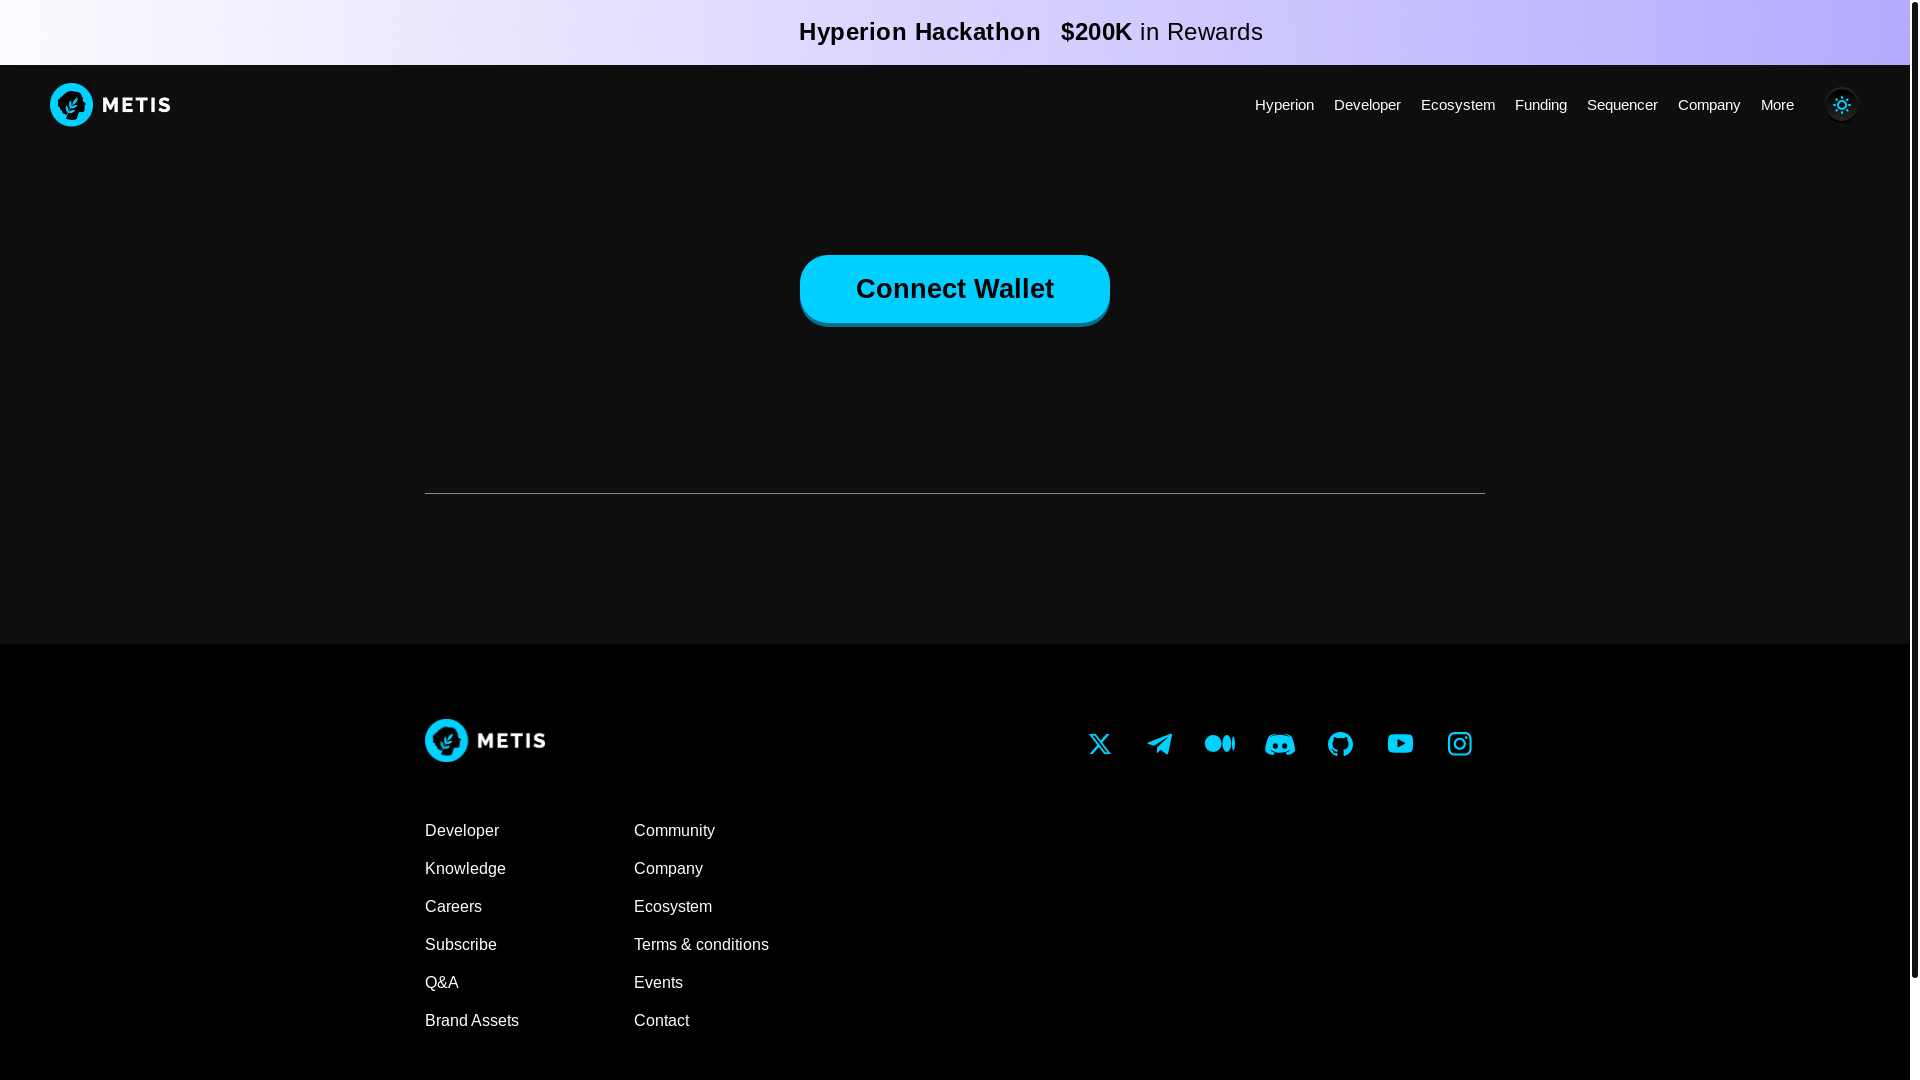
Task: Go to footer Subscribe link
Action: [461, 945]
